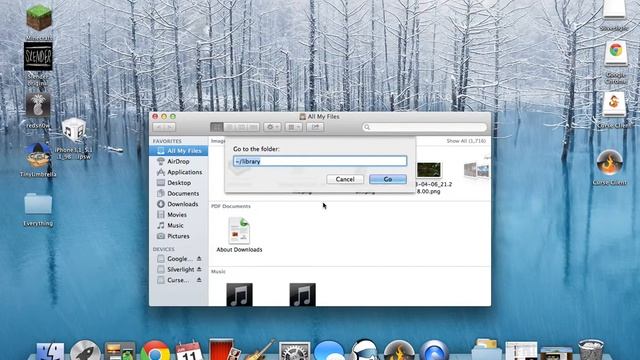The height and width of the screenshot is (360, 640).
Task: Click Cancel in the Go to folder dialog
Action: coord(345,179)
